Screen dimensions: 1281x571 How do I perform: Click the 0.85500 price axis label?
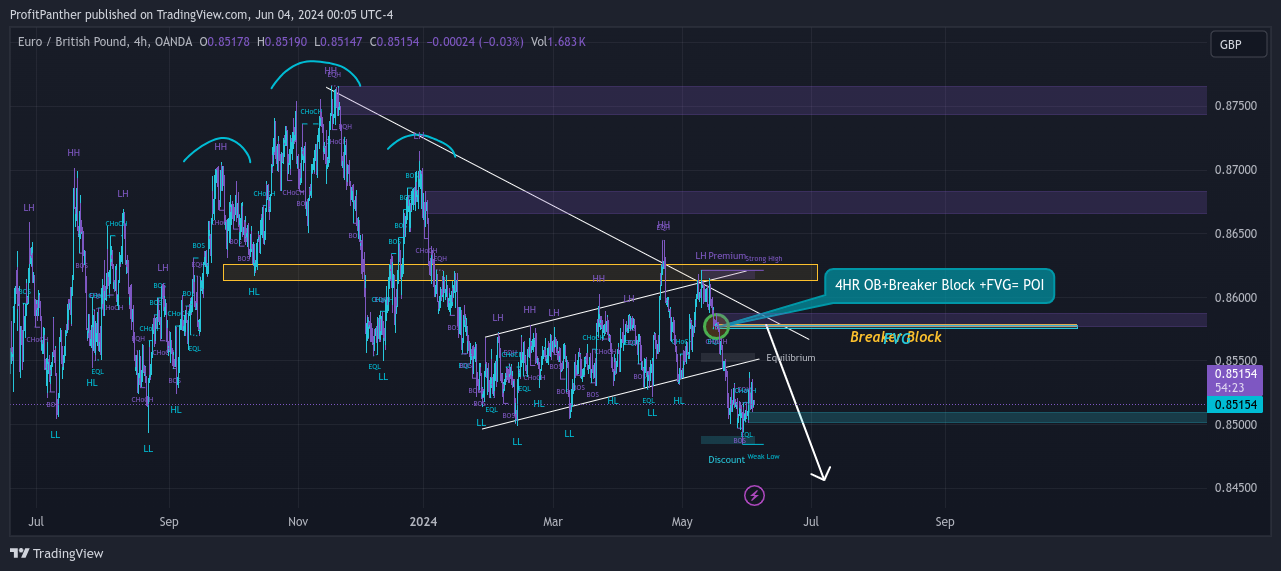(x=1235, y=361)
